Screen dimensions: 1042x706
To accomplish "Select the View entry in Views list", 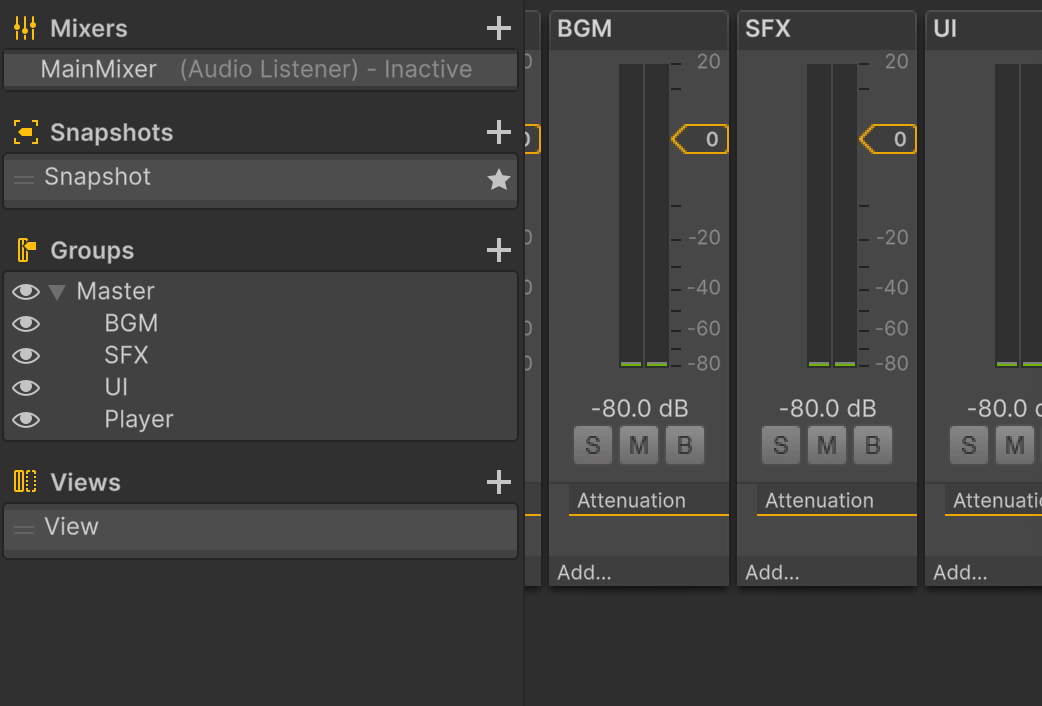I will [72, 526].
